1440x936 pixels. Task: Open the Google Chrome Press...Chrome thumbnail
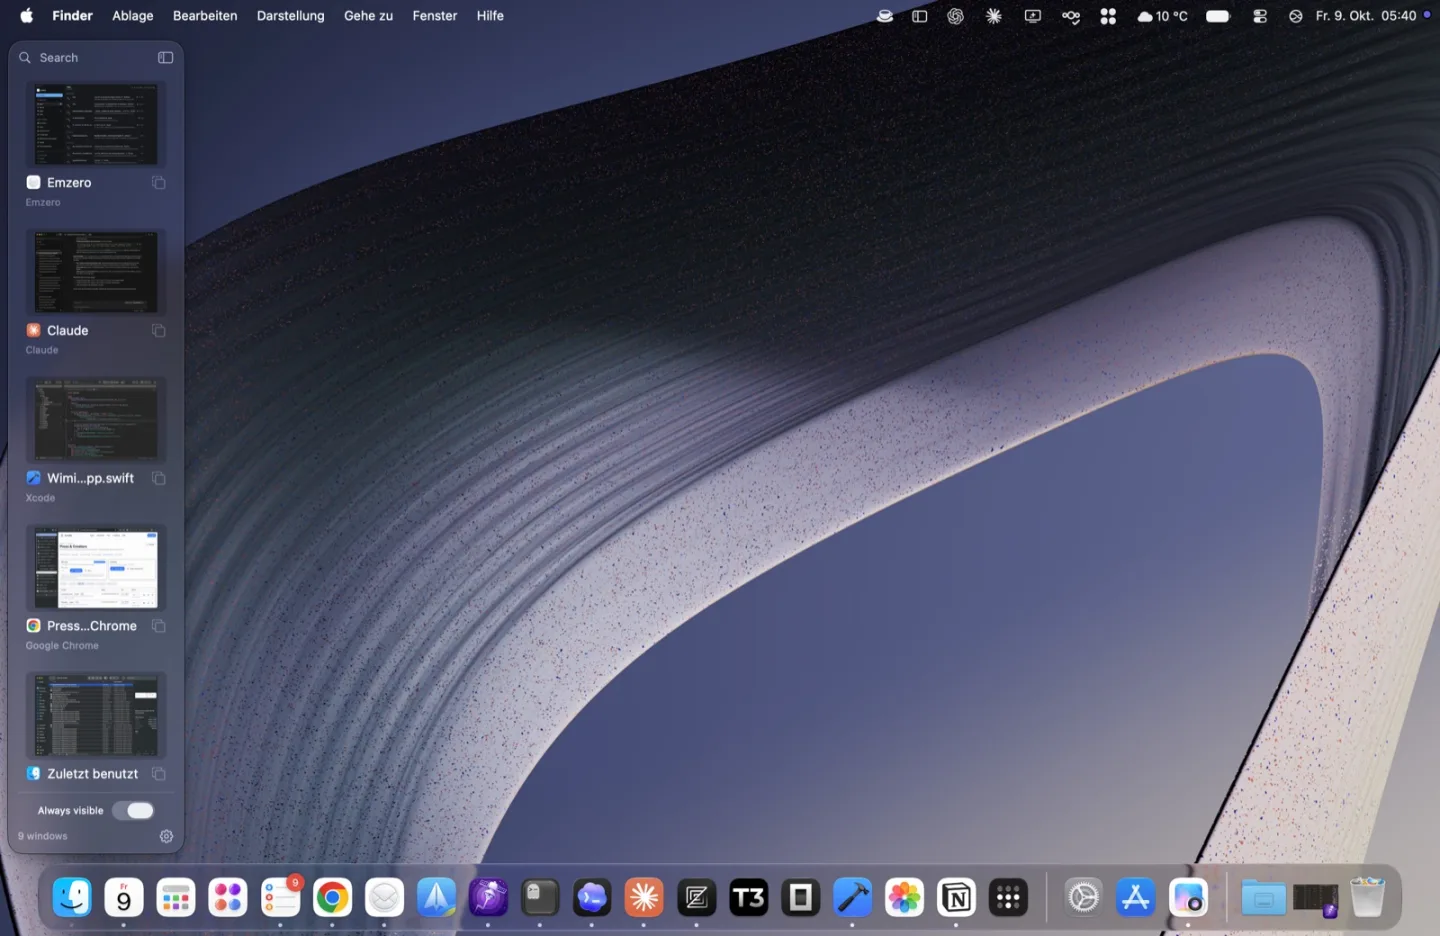point(96,568)
